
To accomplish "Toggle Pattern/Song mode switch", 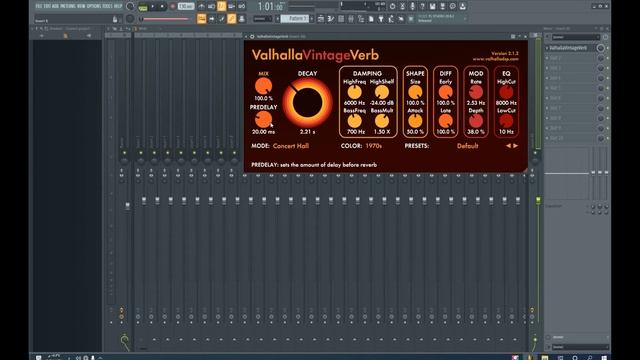I will click(x=143, y=7).
